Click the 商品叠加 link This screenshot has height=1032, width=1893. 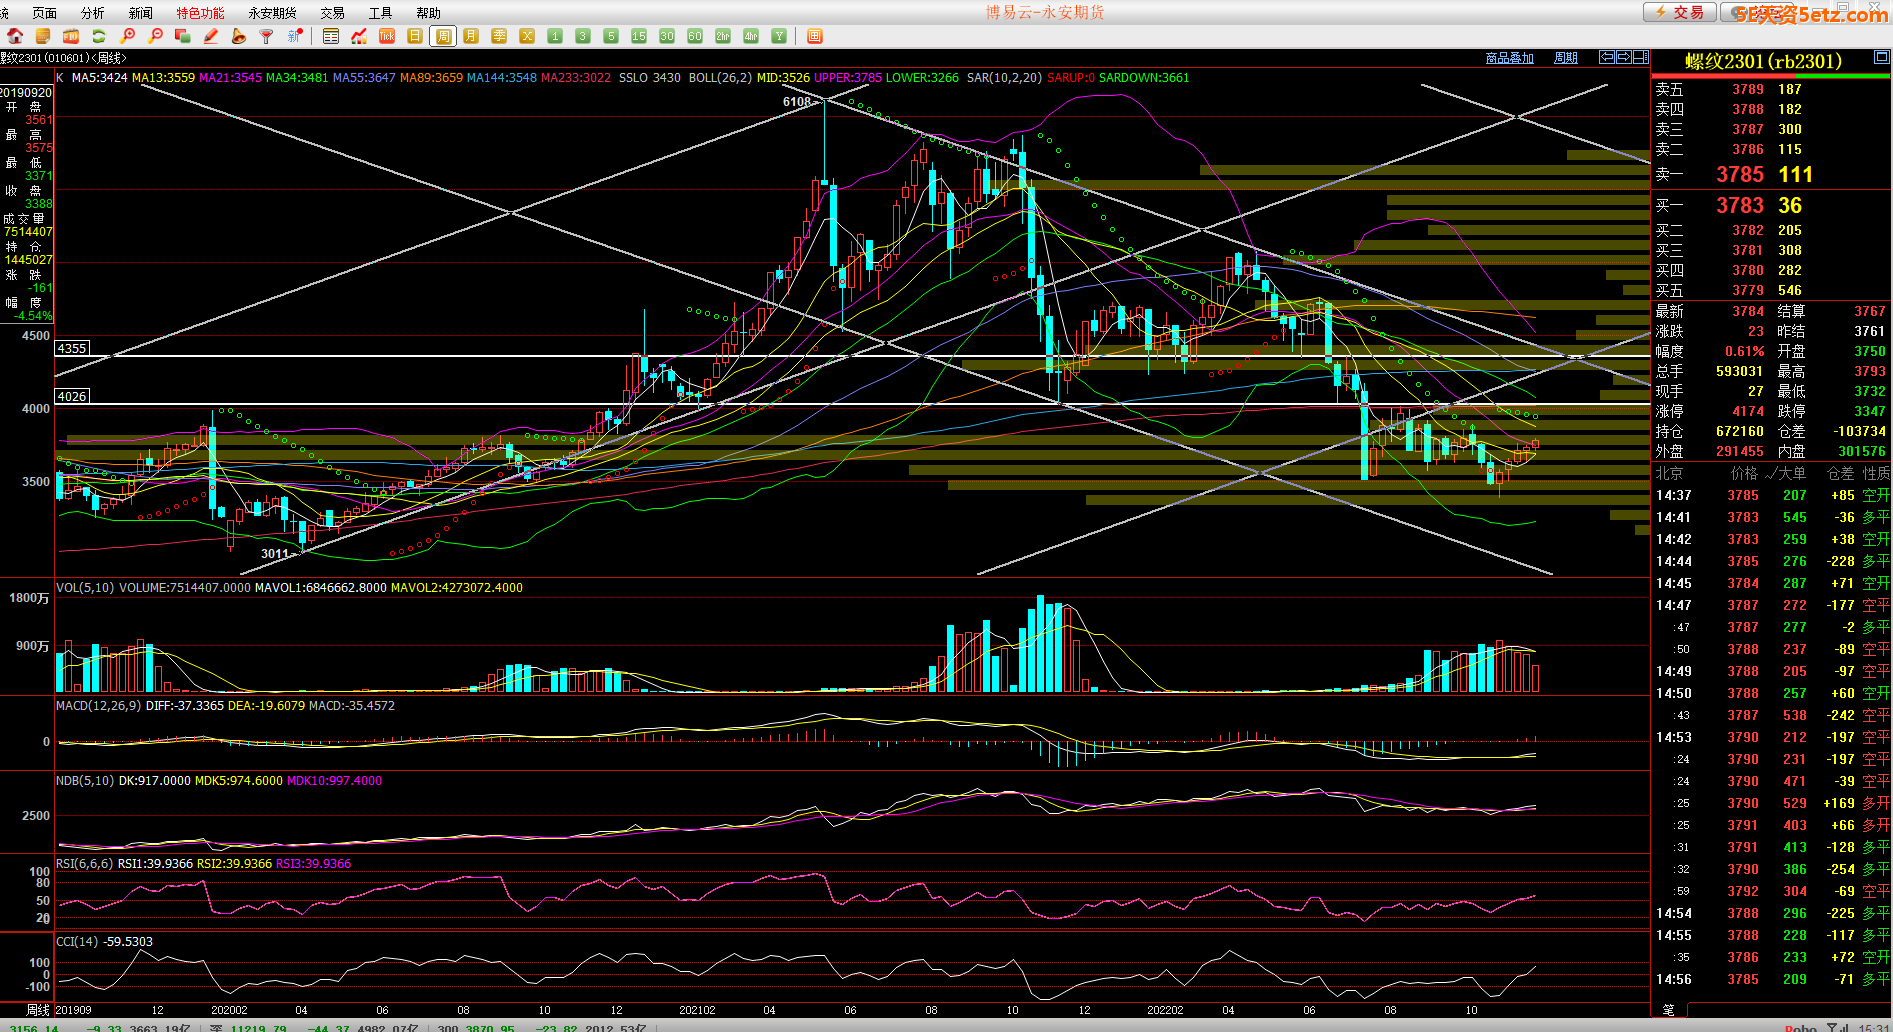[x=1509, y=58]
